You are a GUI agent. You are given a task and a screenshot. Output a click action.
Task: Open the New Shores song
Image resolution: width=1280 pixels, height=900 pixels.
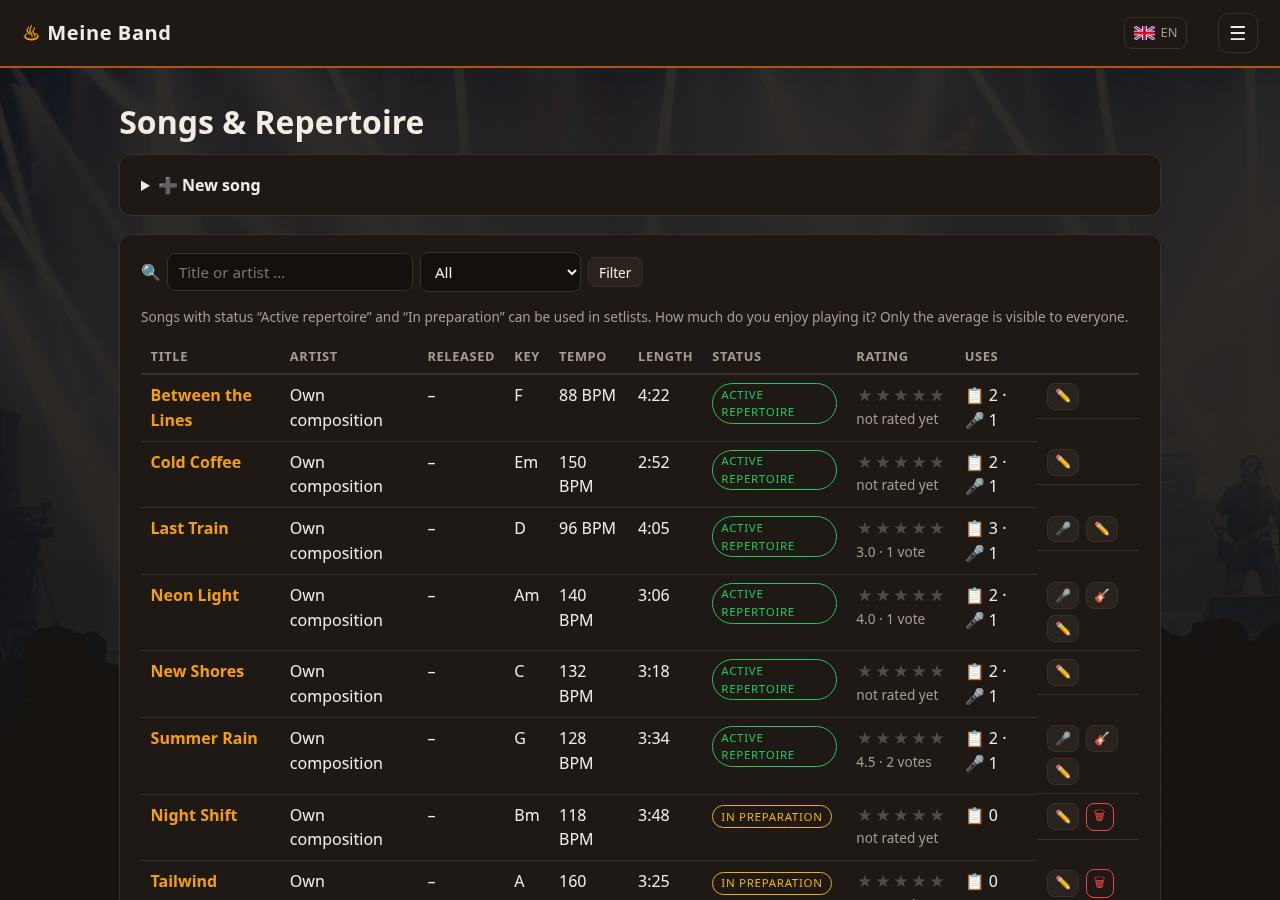pyautogui.click(x=197, y=671)
